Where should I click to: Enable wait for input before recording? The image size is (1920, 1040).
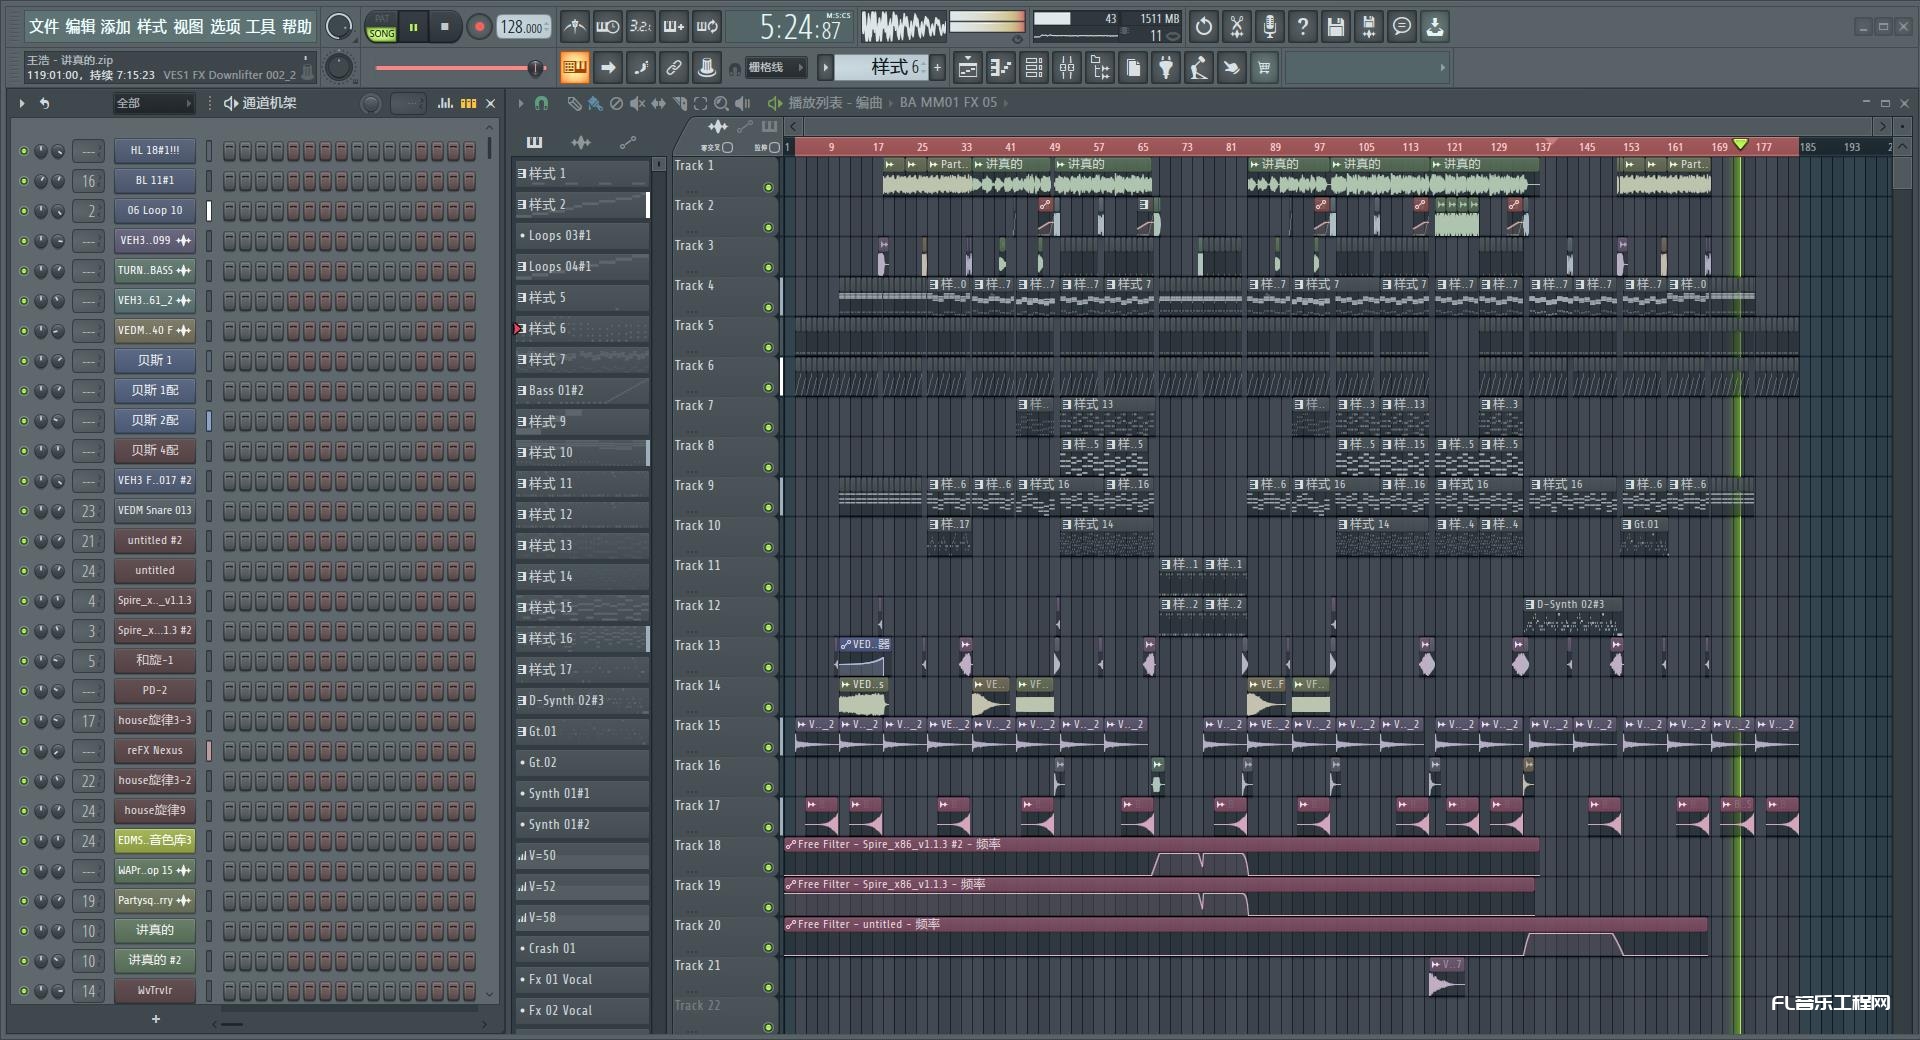(x=607, y=27)
